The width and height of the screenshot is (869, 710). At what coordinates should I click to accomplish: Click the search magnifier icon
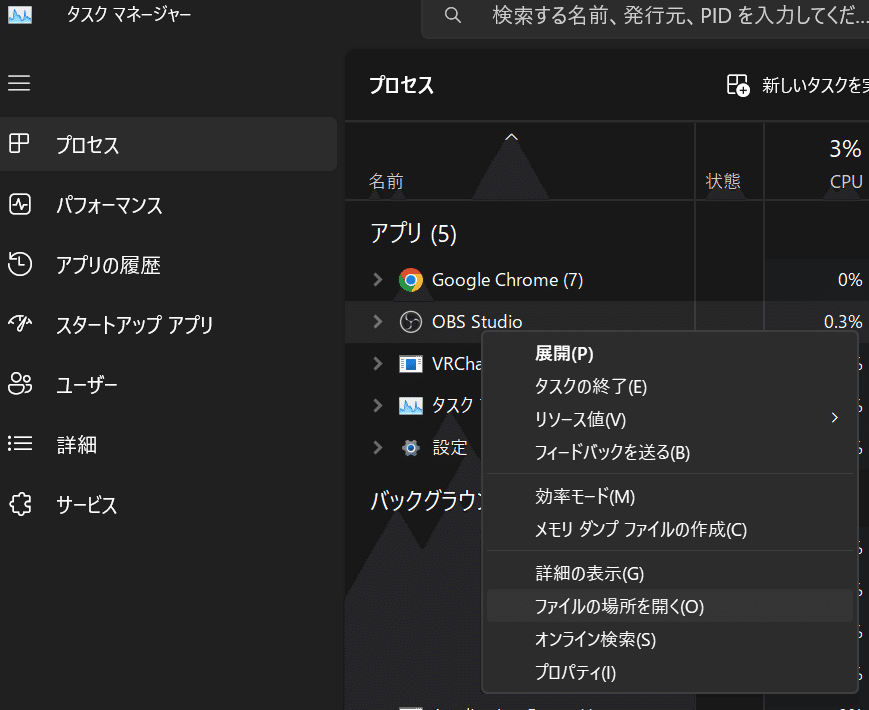pos(452,15)
